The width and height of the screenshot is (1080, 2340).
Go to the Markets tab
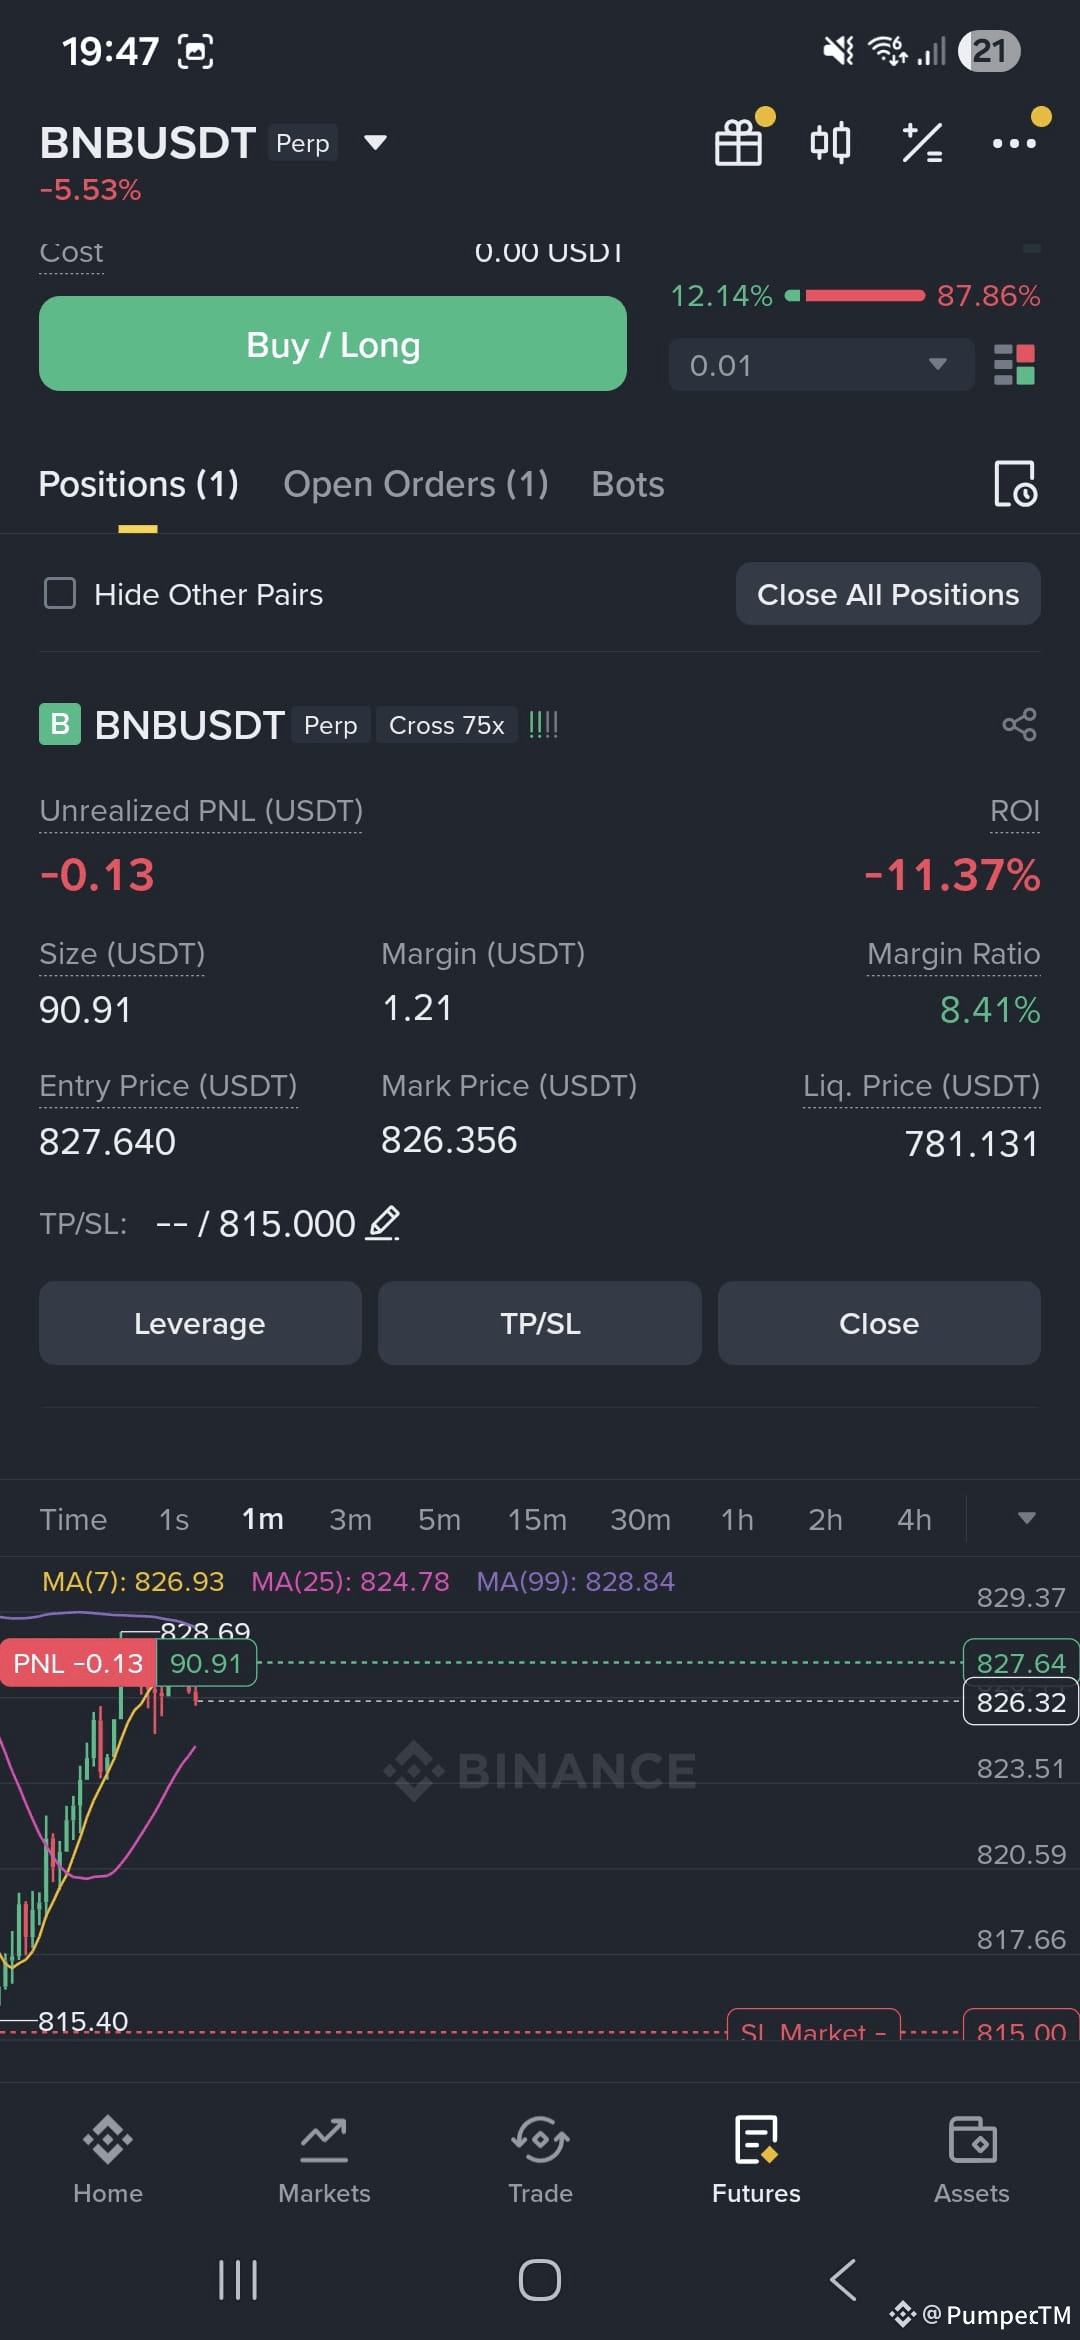[324, 2158]
